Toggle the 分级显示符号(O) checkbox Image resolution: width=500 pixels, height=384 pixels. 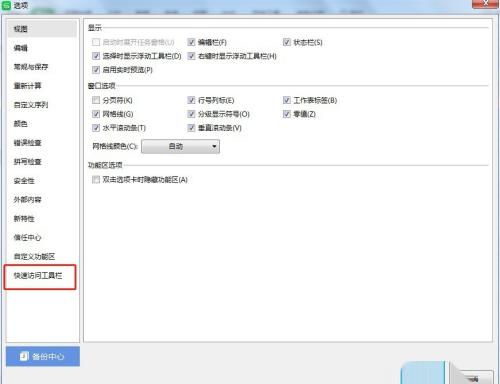tap(191, 114)
